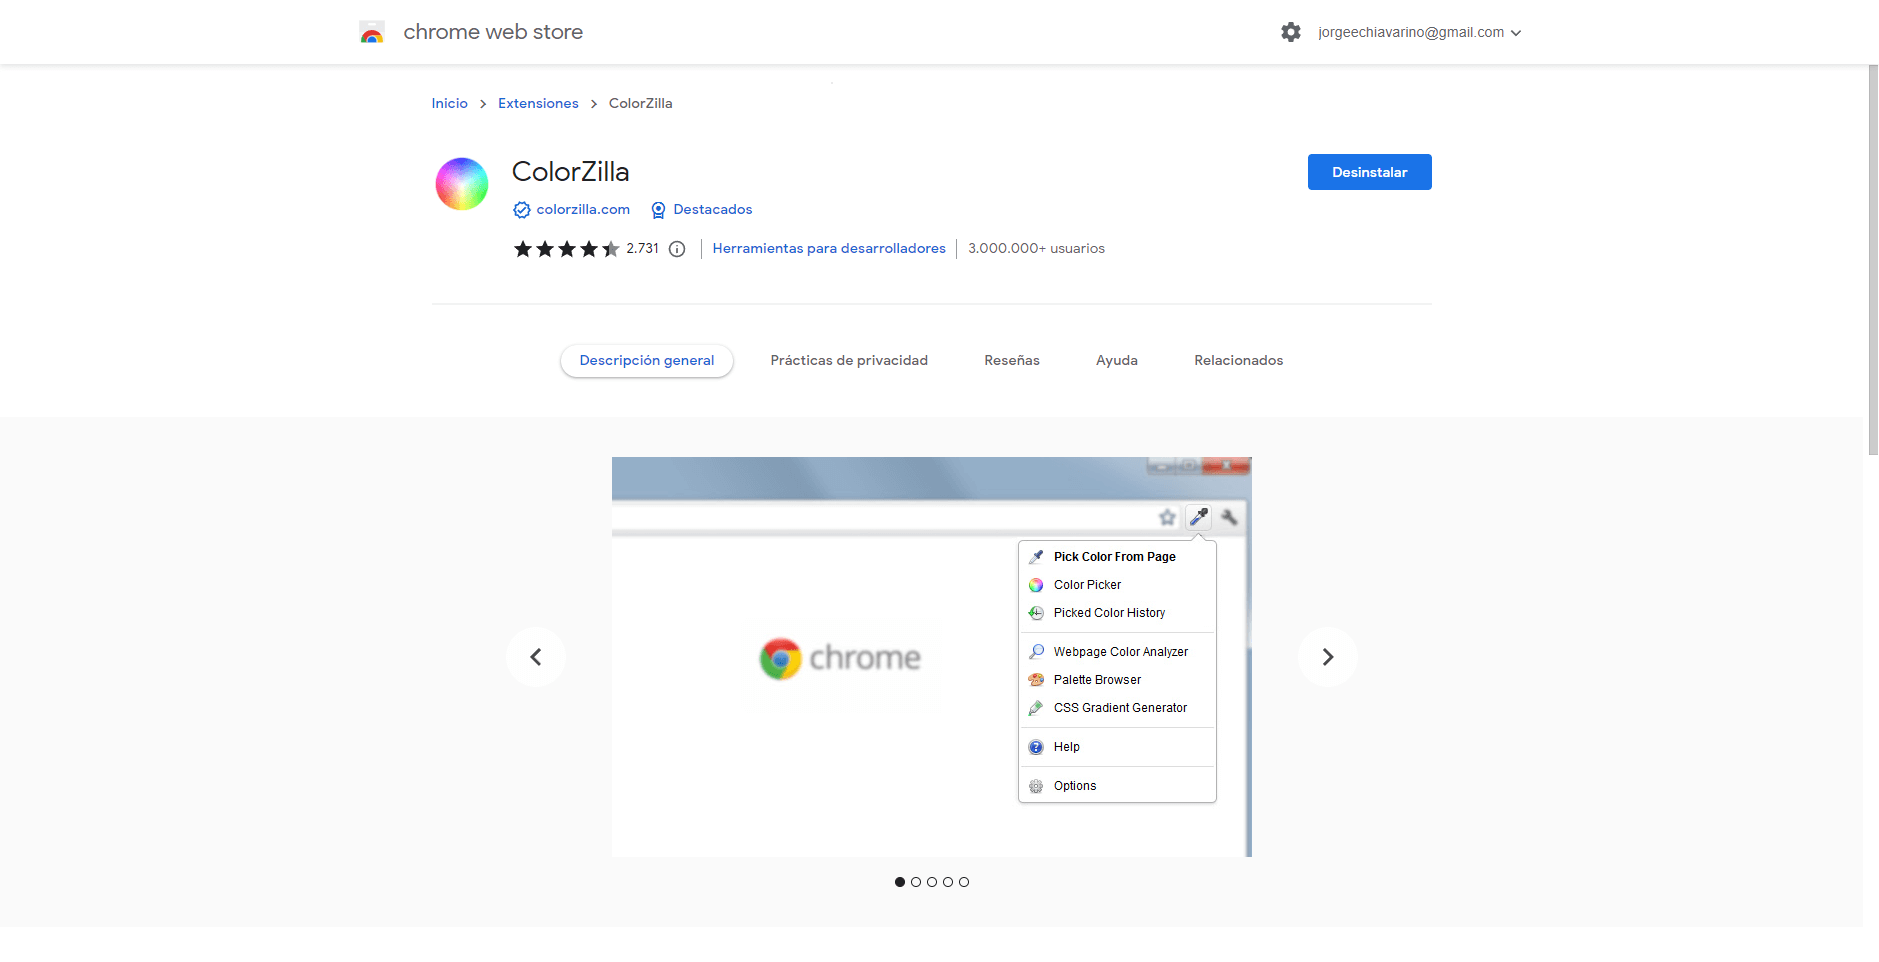Screen dimensions: 1879x962
Task: Click the Desinstalar button
Action: tap(1369, 172)
